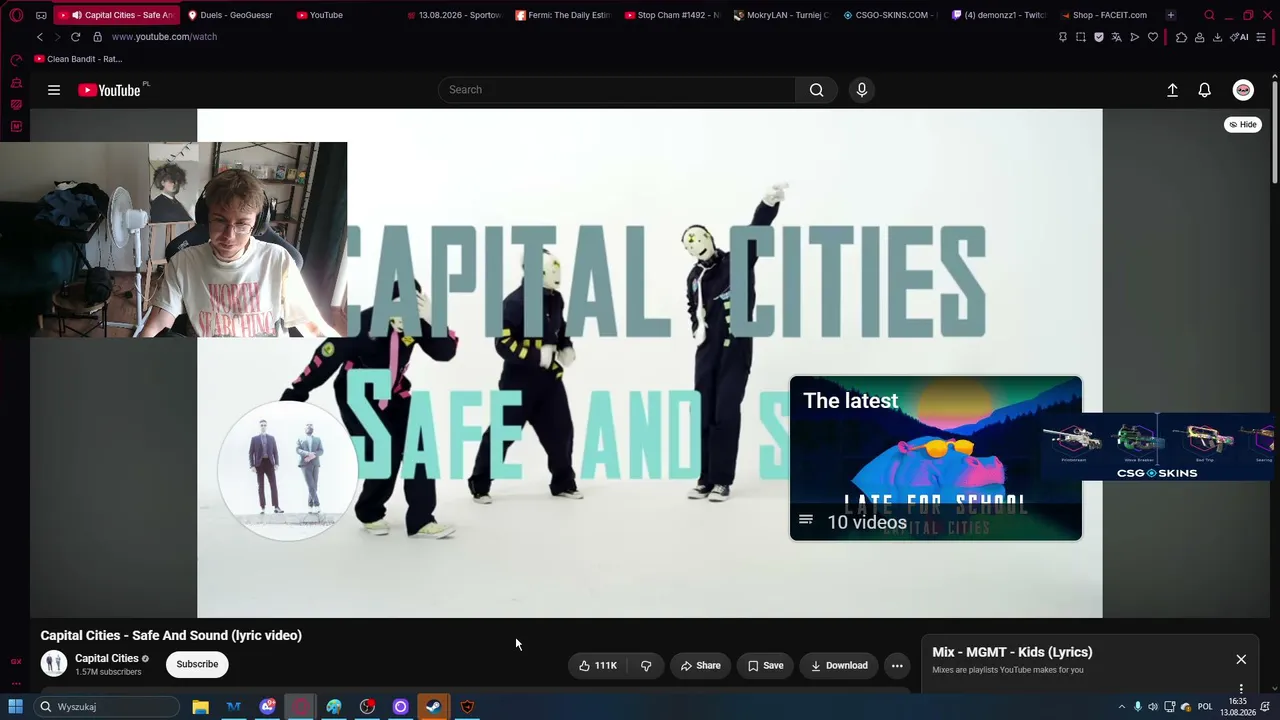Open the YouTube account avatar menu

(x=1243, y=90)
